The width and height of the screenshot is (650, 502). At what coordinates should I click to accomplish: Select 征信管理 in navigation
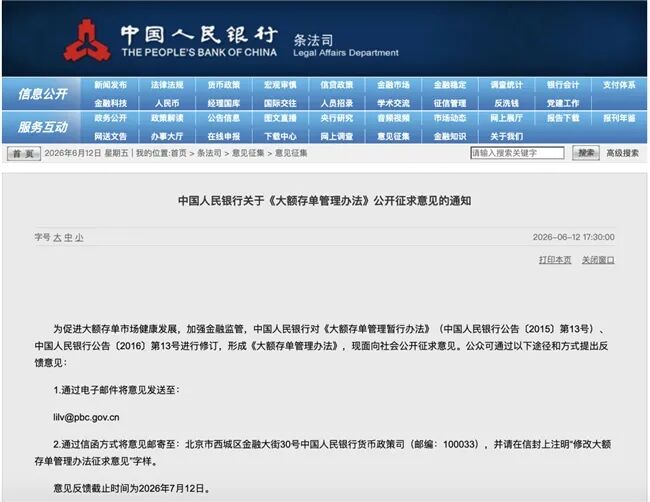[450, 103]
